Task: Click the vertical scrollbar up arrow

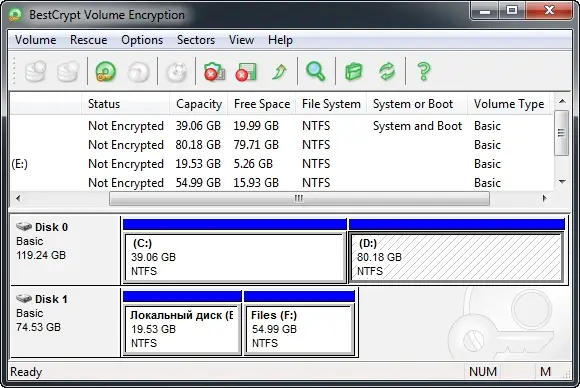Action: [562, 101]
